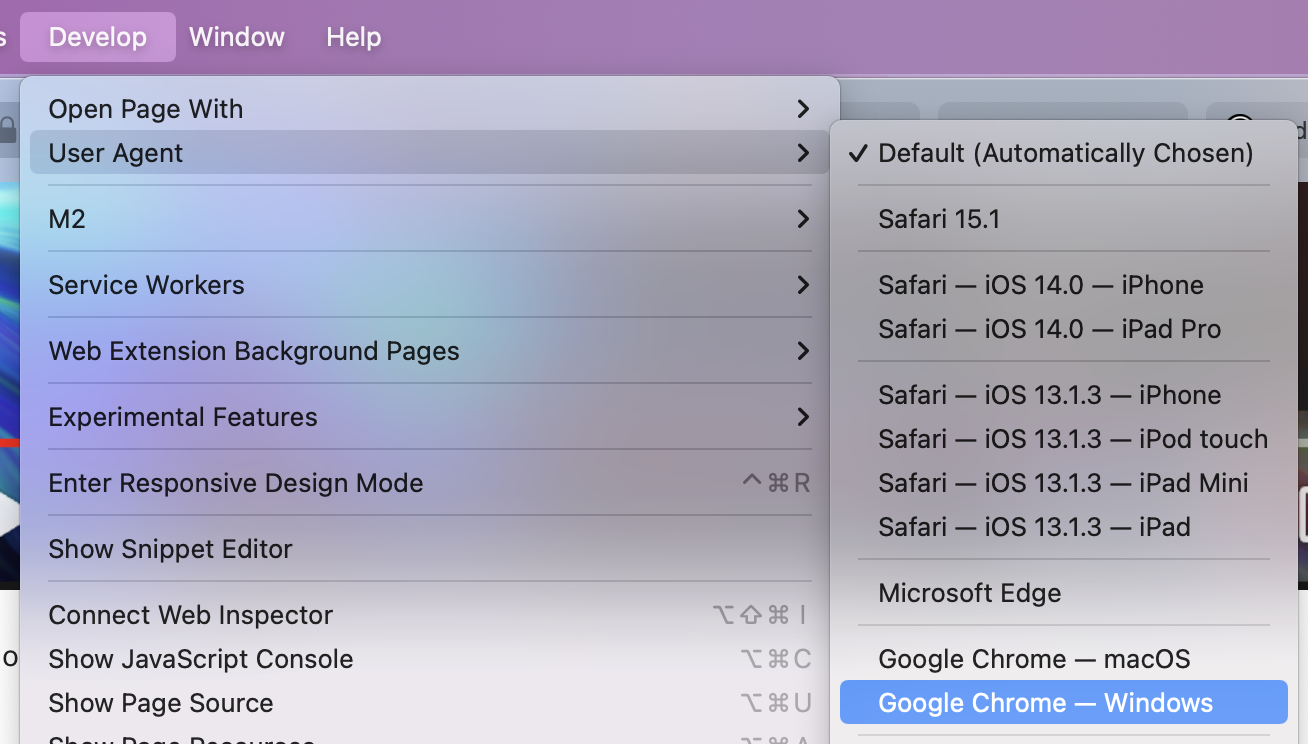Open Show Snippet Editor
Image resolution: width=1308 pixels, height=744 pixels.
point(429,549)
